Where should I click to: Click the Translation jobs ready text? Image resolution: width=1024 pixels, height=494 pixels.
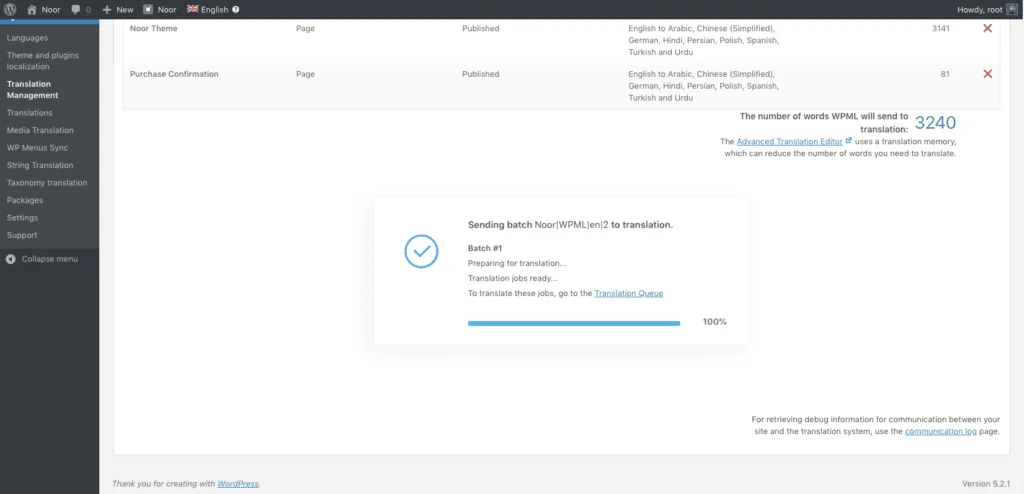click(x=513, y=278)
